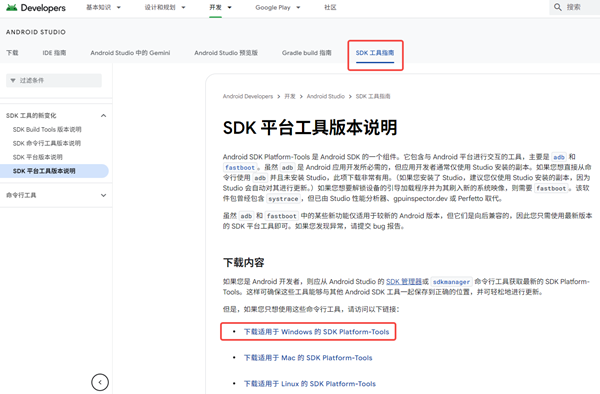This screenshot has height=394, width=600.
Task: Click the sdkmanager code link
Action: click(x=452, y=282)
